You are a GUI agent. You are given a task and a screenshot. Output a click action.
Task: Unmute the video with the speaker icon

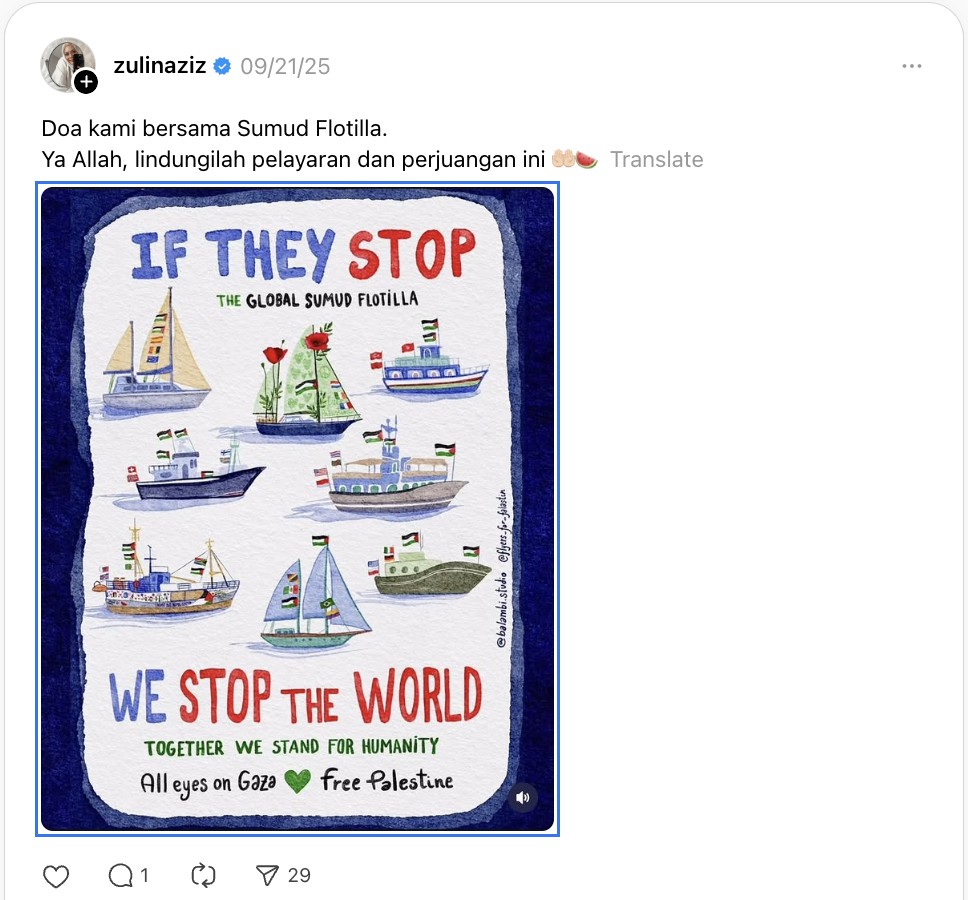pos(522,797)
